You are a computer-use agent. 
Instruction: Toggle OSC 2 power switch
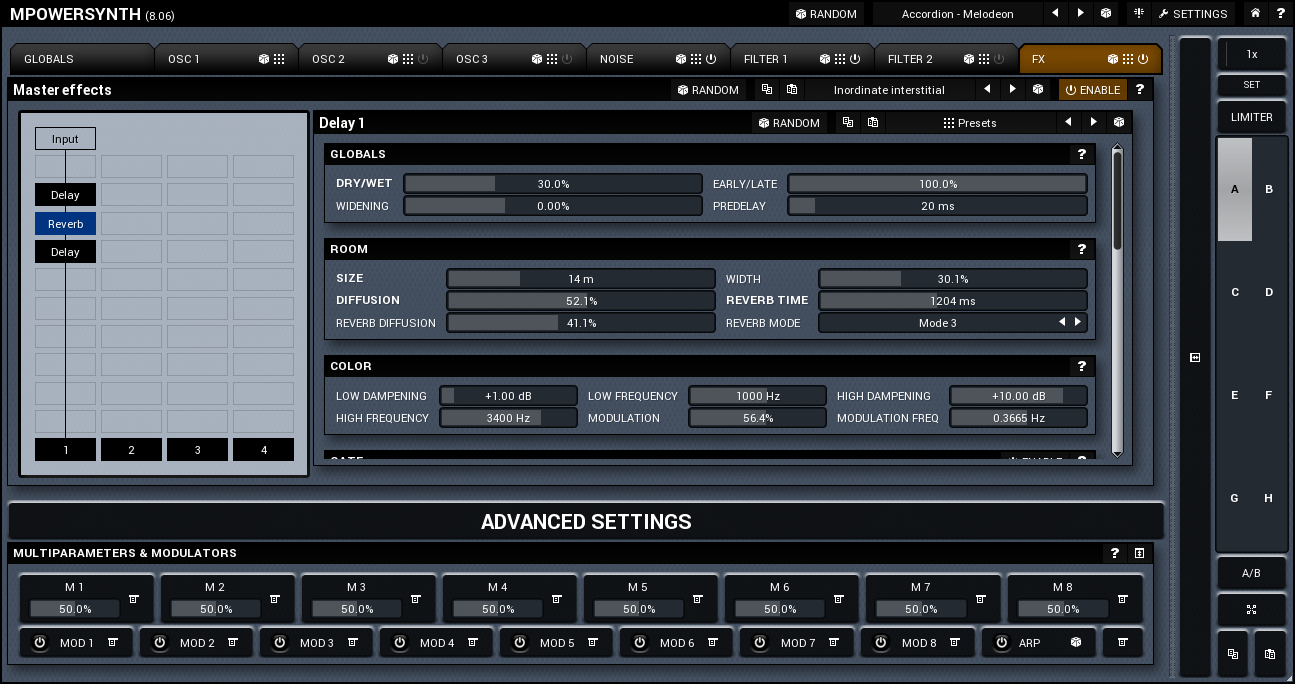click(x=423, y=59)
